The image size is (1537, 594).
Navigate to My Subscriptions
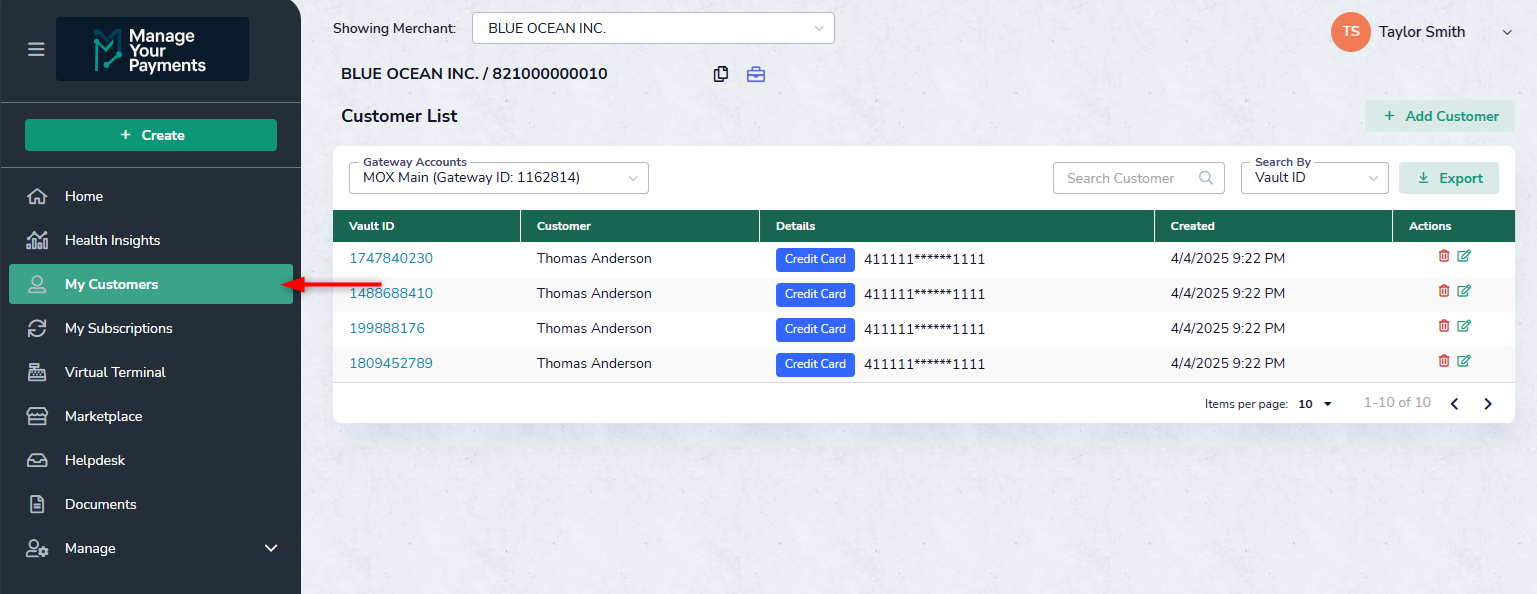click(118, 328)
